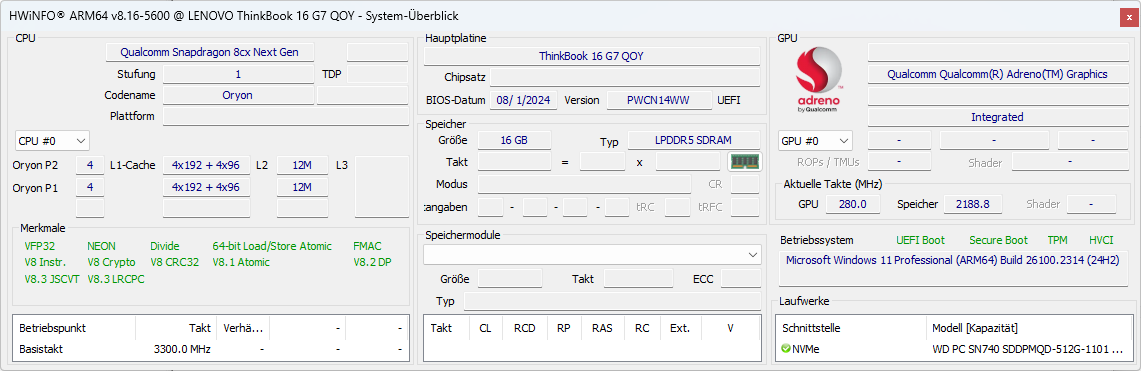Select the Windows 11 Professional OS text box
Viewport: 1141px width, 371px height.
(x=953, y=268)
